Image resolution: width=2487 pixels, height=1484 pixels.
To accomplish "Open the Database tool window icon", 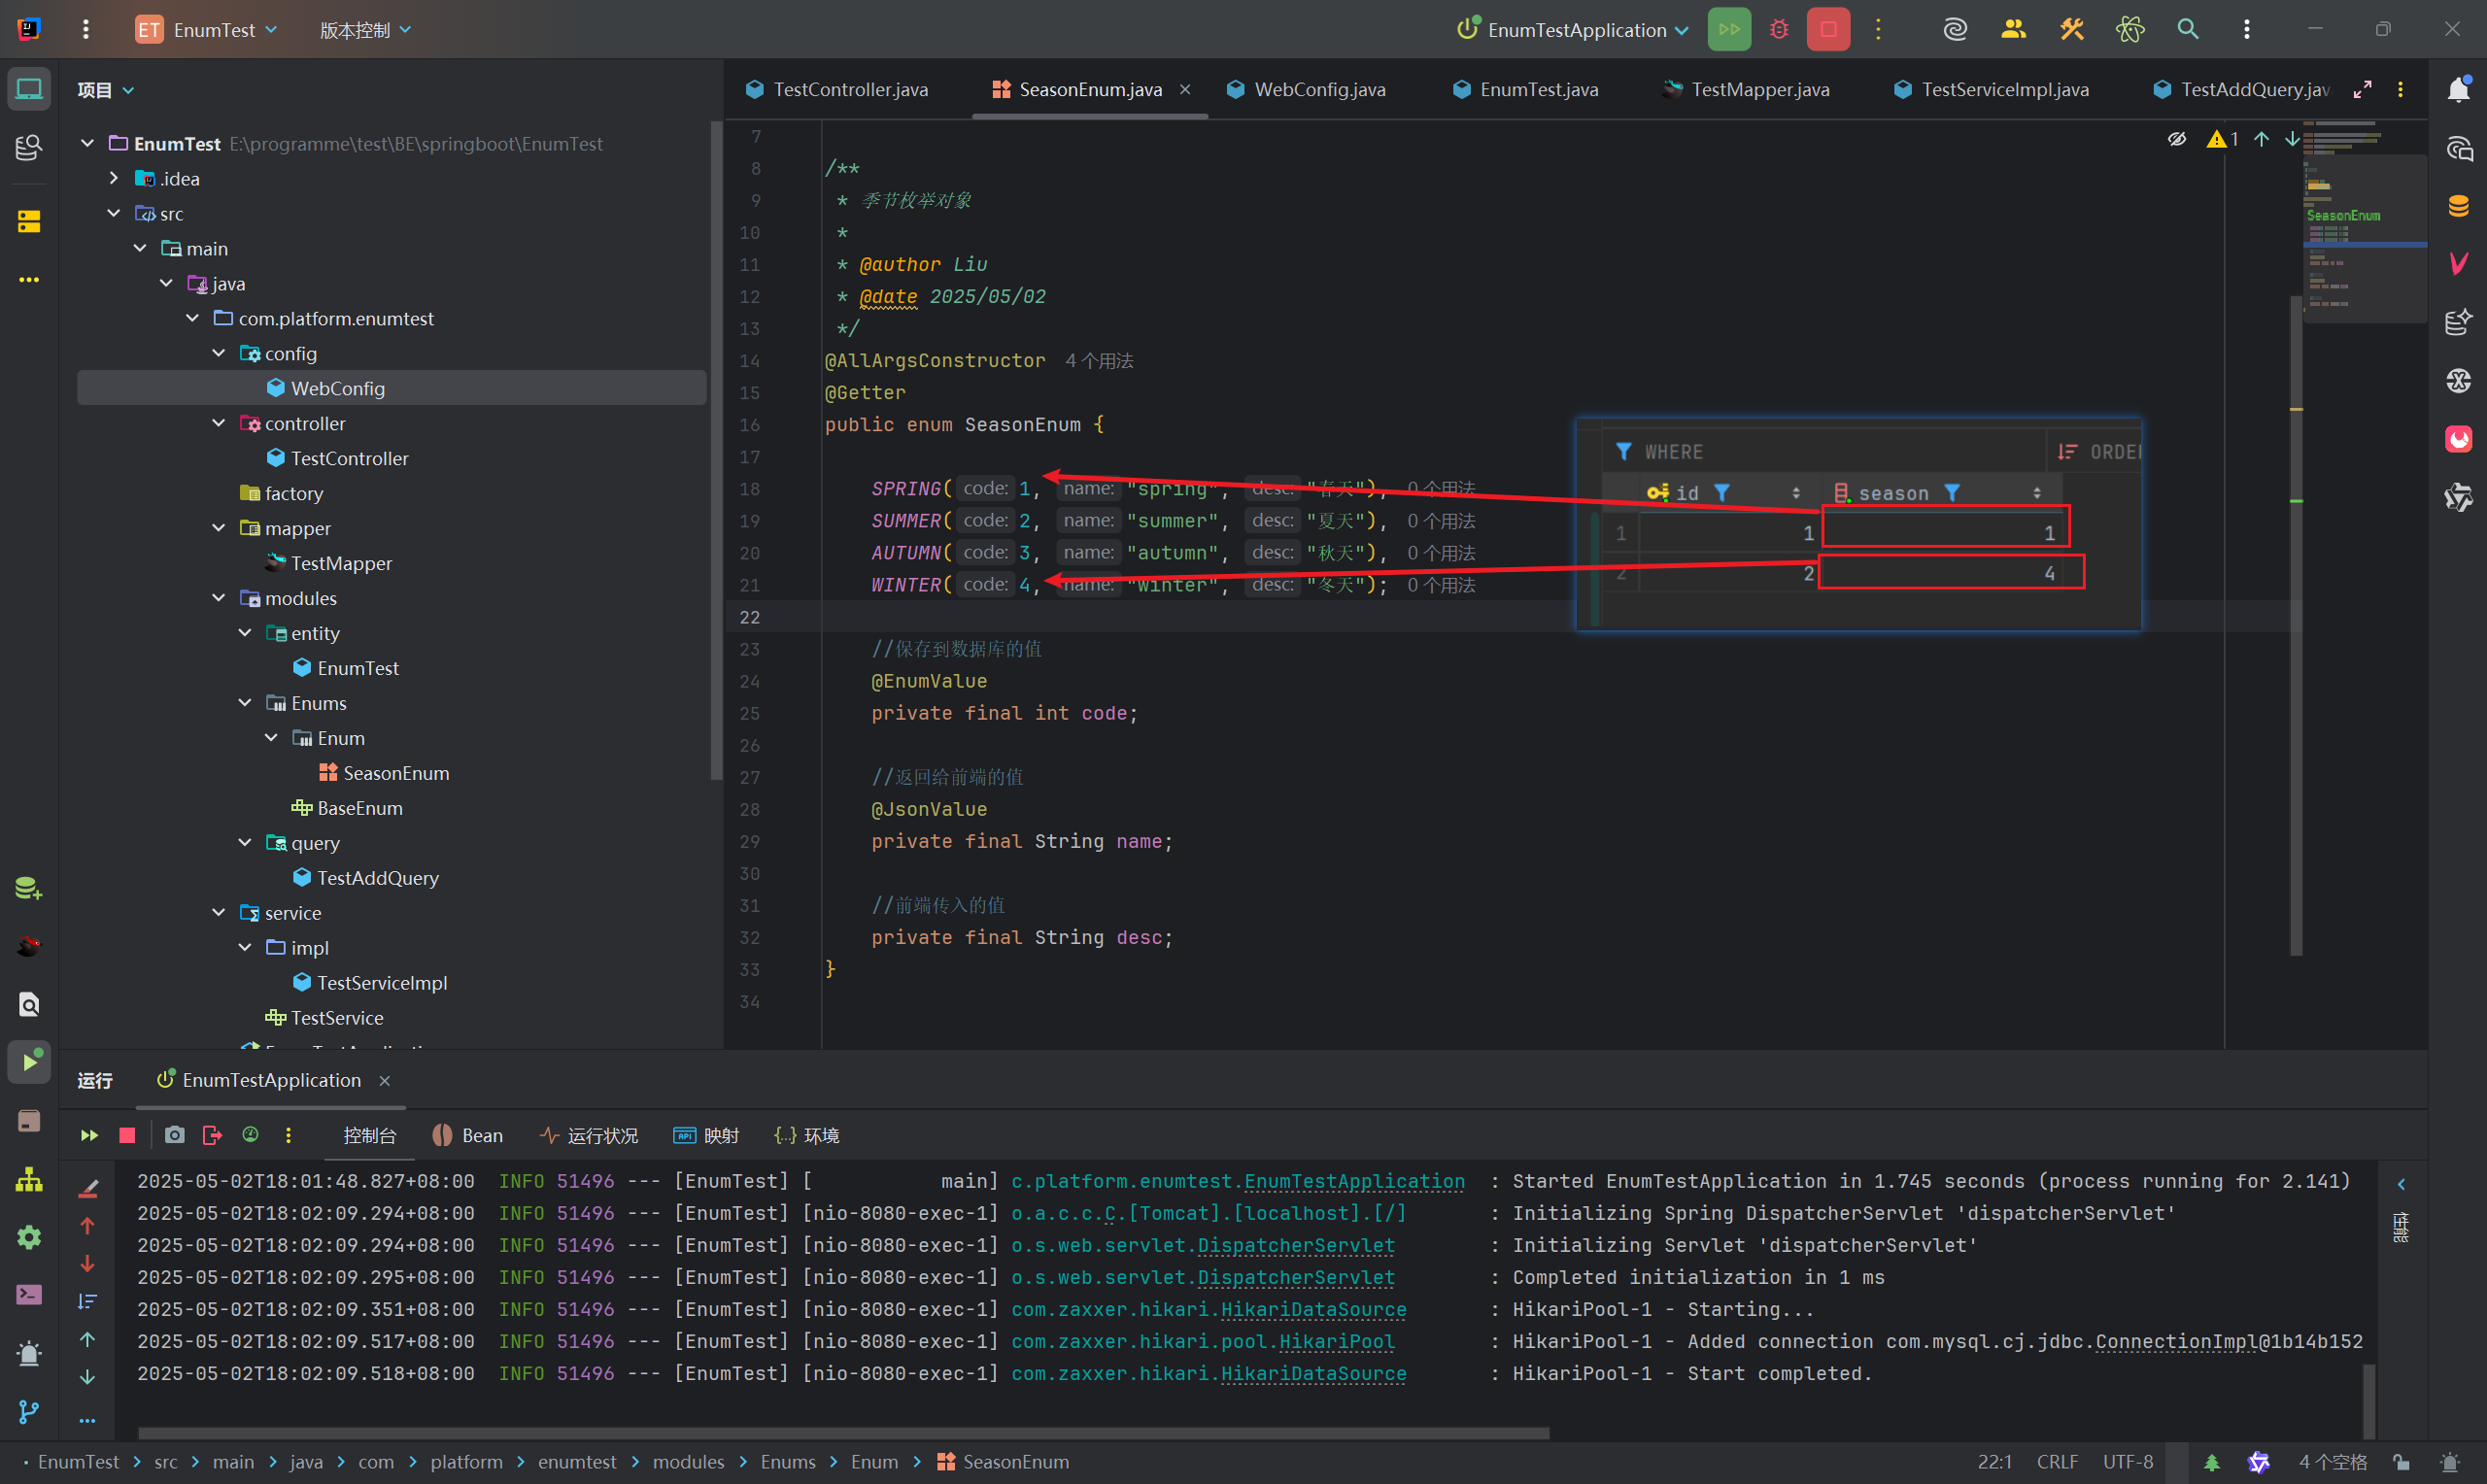I will click(2458, 207).
